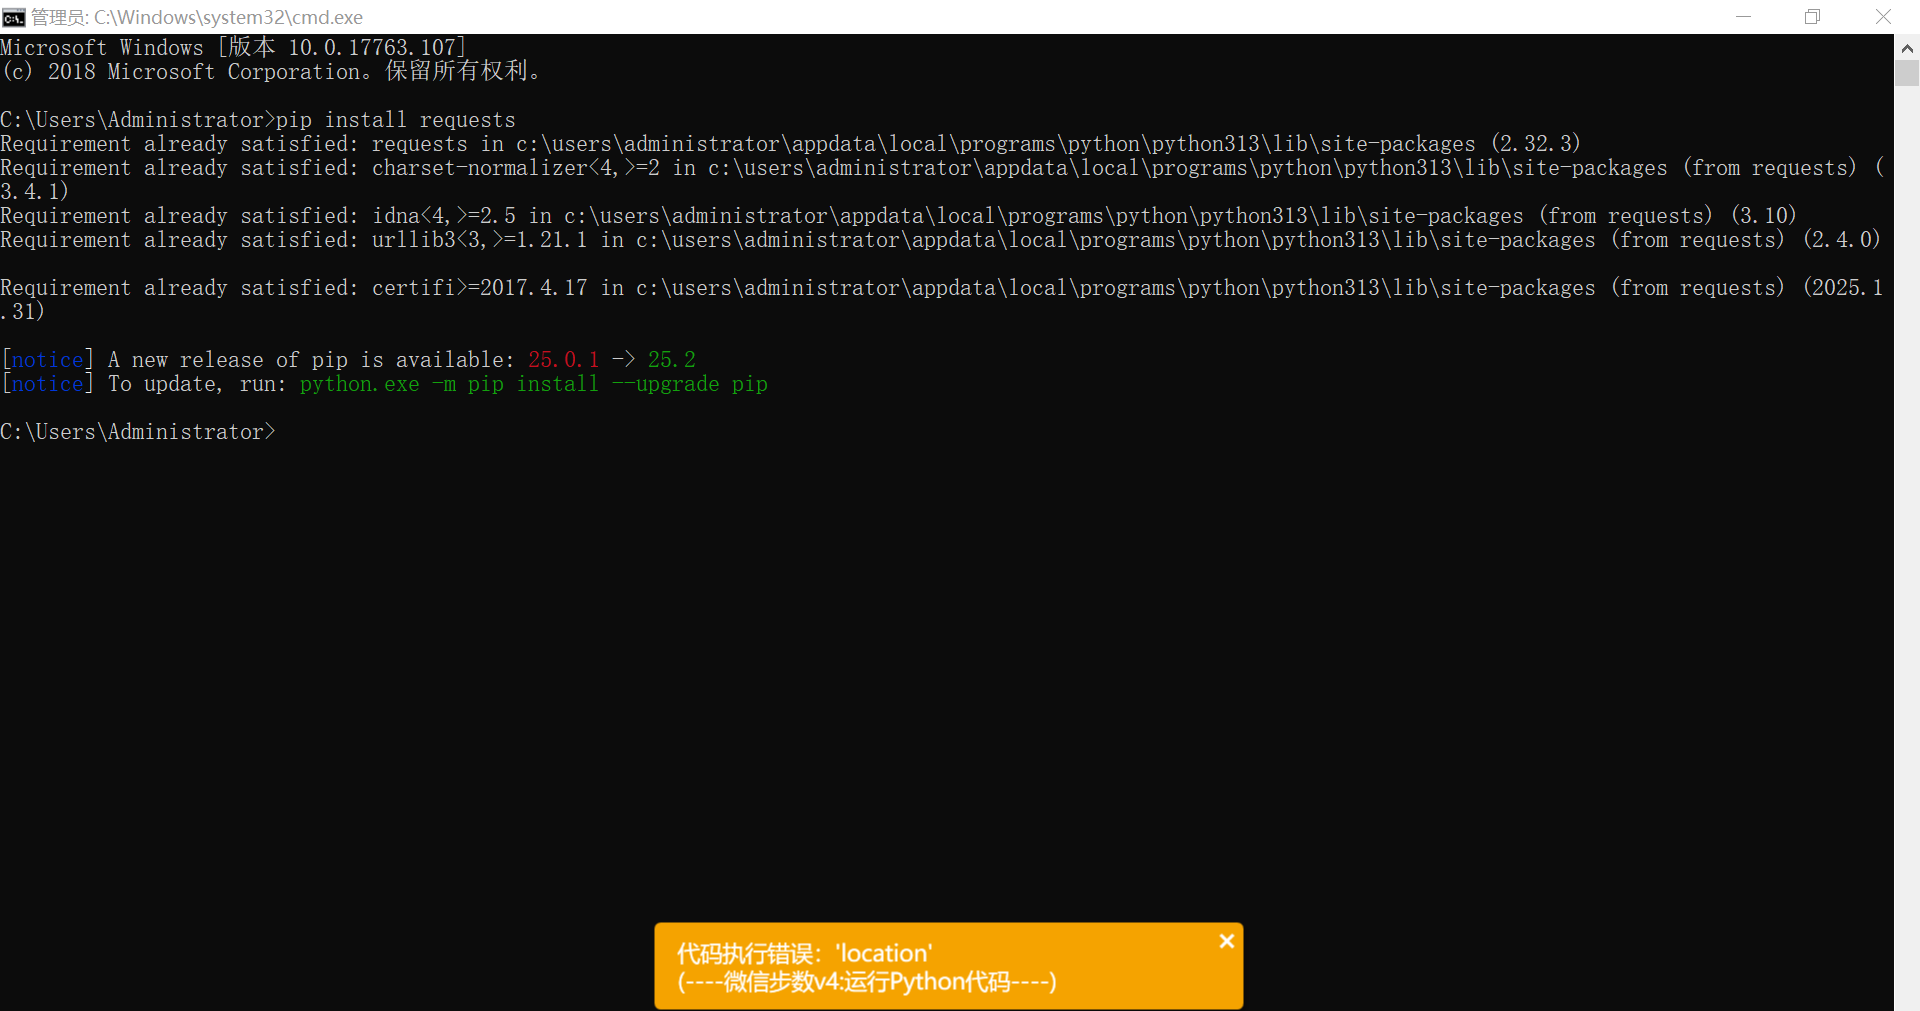Click the first blue [notice] tag

(48, 360)
